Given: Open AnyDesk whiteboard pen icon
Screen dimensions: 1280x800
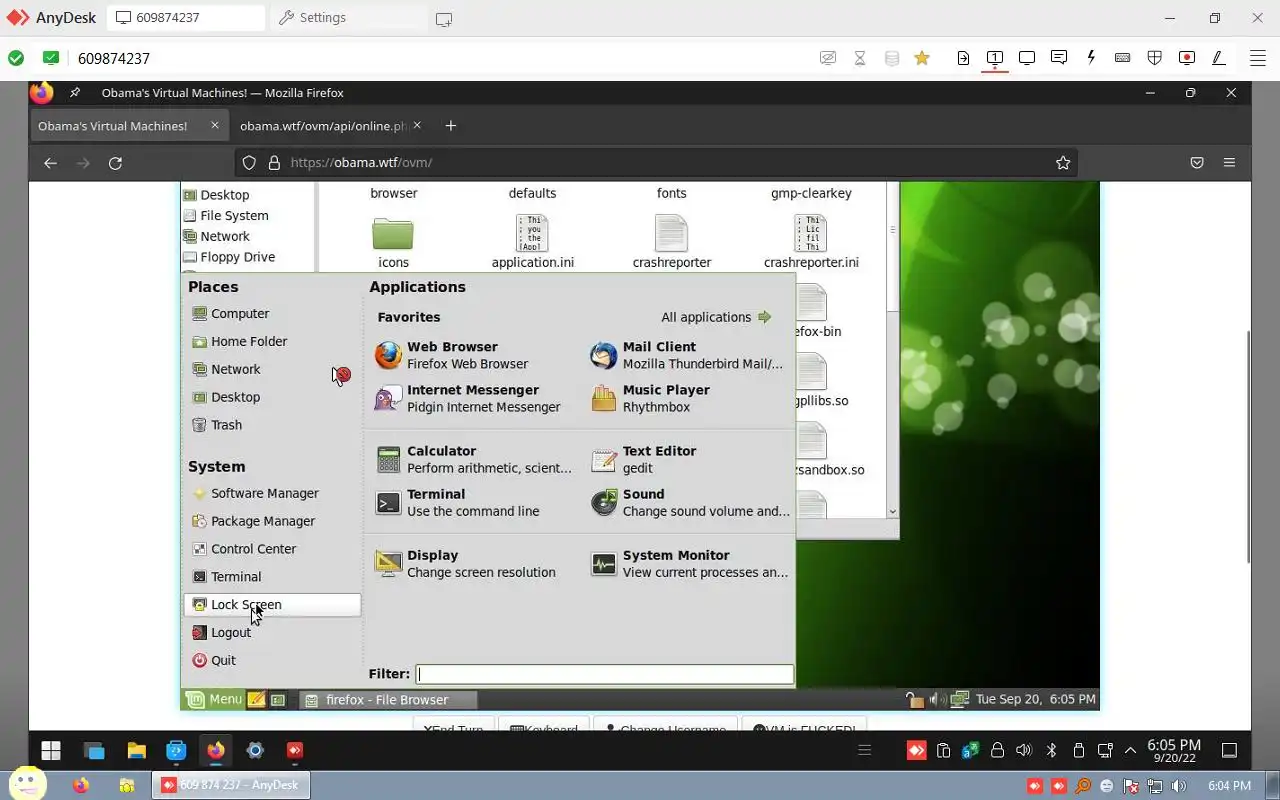Looking at the screenshot, I should coord(1219,58).
